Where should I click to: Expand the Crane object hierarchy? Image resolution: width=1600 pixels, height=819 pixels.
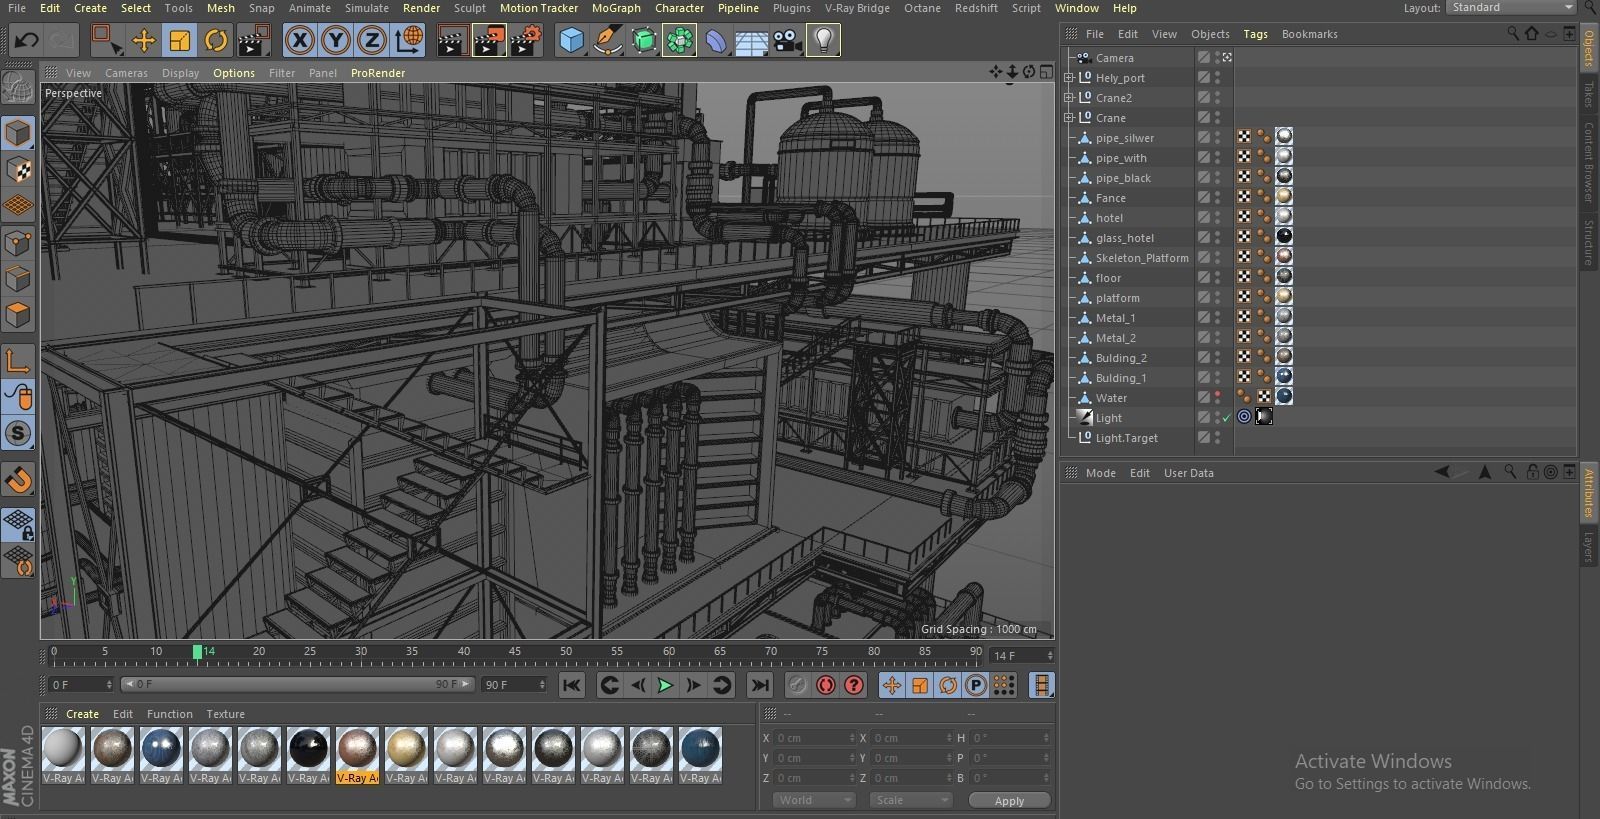coord(1069,118)
